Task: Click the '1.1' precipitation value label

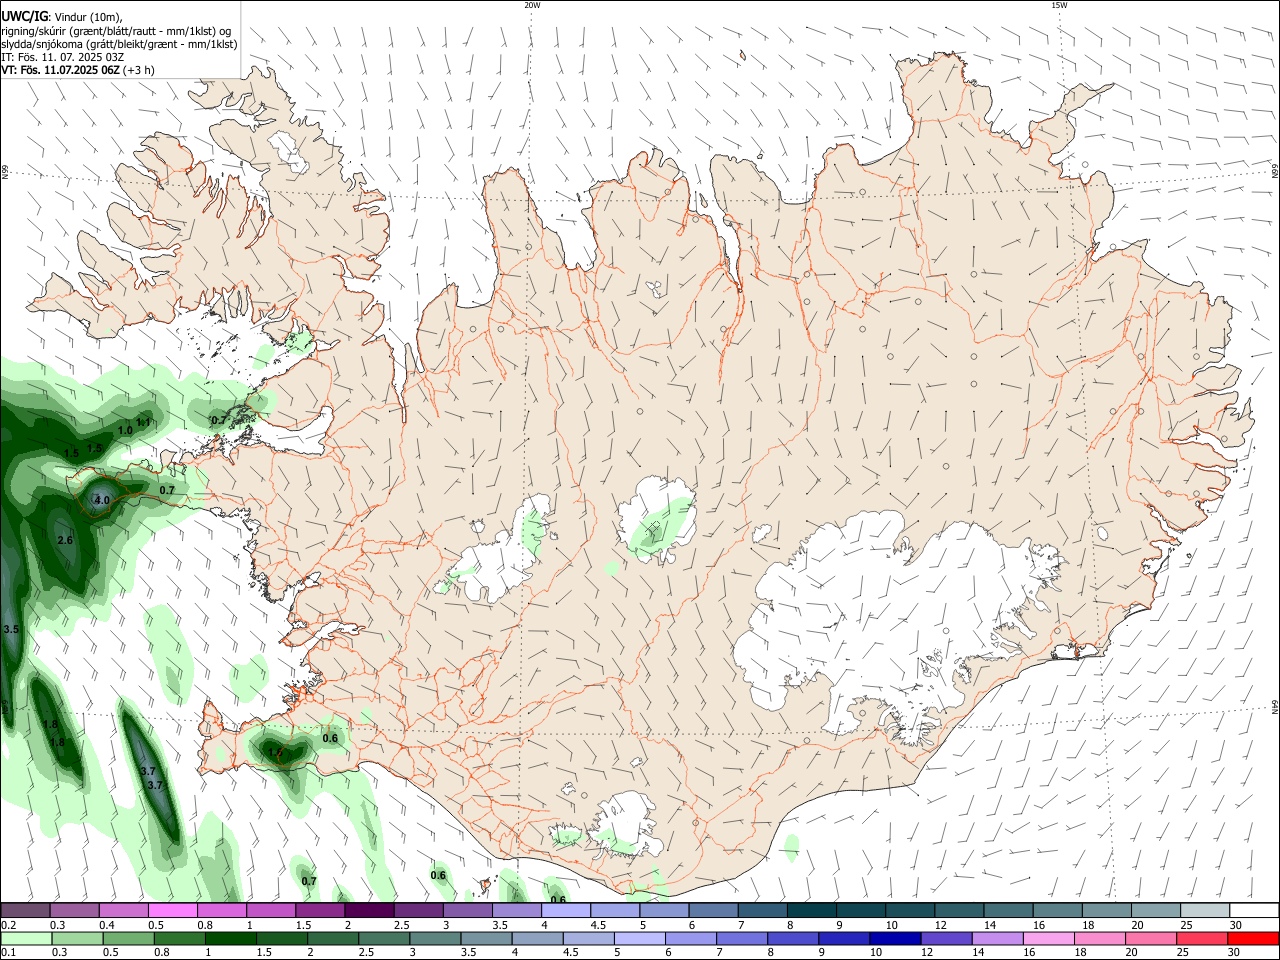Action: point(143,422)
